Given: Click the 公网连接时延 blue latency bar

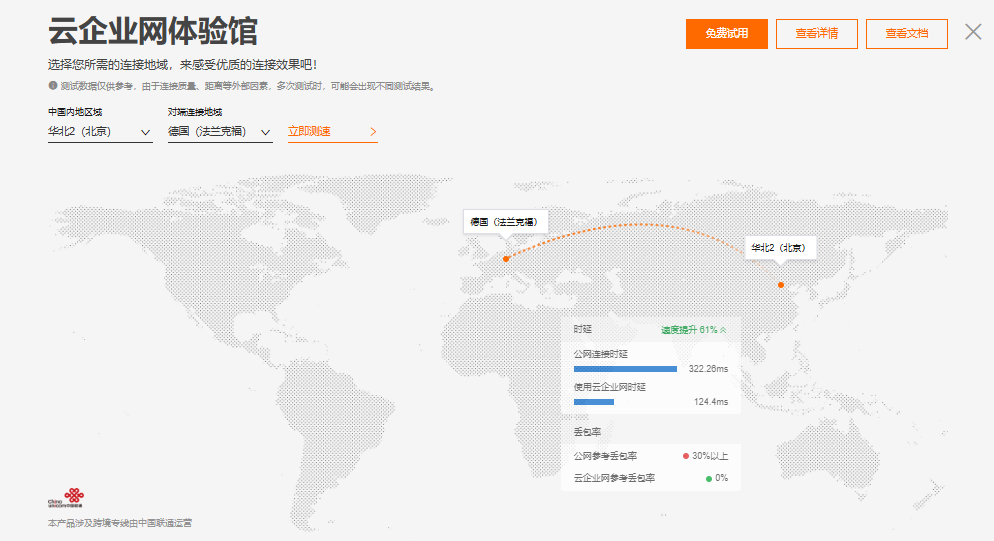Looking at the screenshot, I should click(625, 369).
